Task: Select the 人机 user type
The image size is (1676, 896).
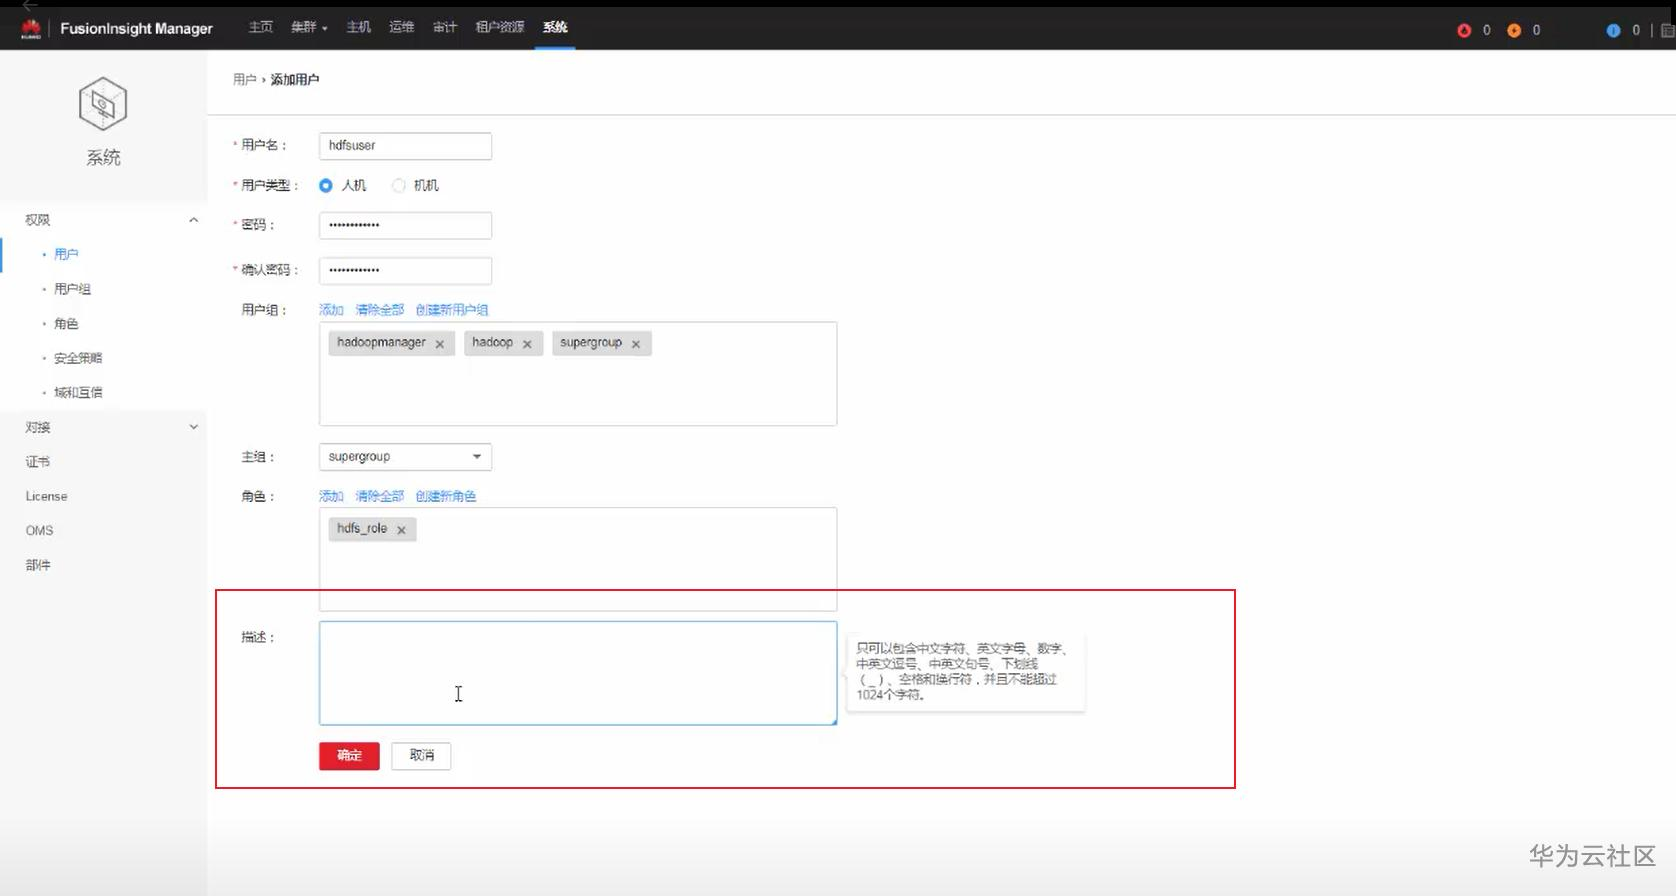Action: coord(326,185)
